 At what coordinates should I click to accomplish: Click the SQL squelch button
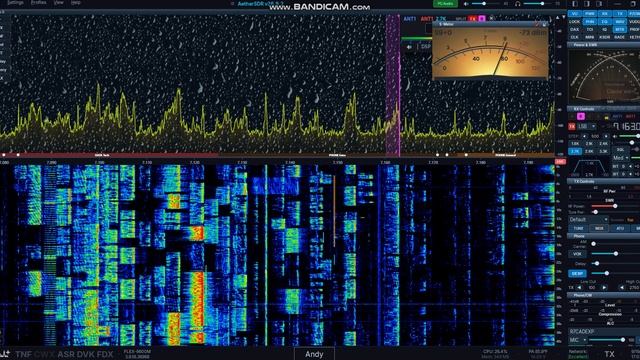click(x=620, y=150)
